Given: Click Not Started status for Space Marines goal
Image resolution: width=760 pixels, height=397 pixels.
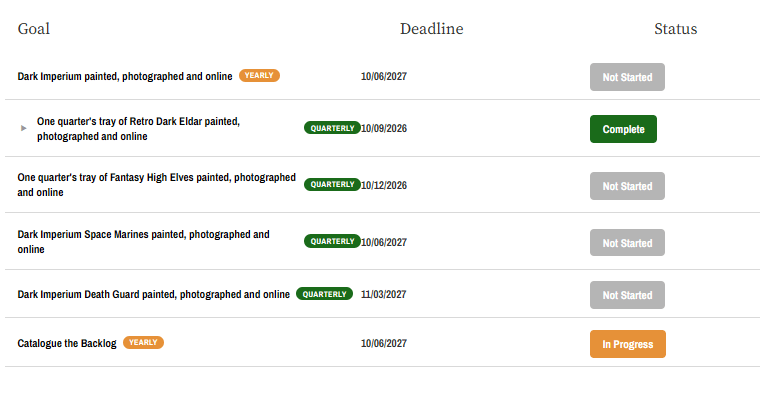Looking at the screenshot, I should pos(627,243).
